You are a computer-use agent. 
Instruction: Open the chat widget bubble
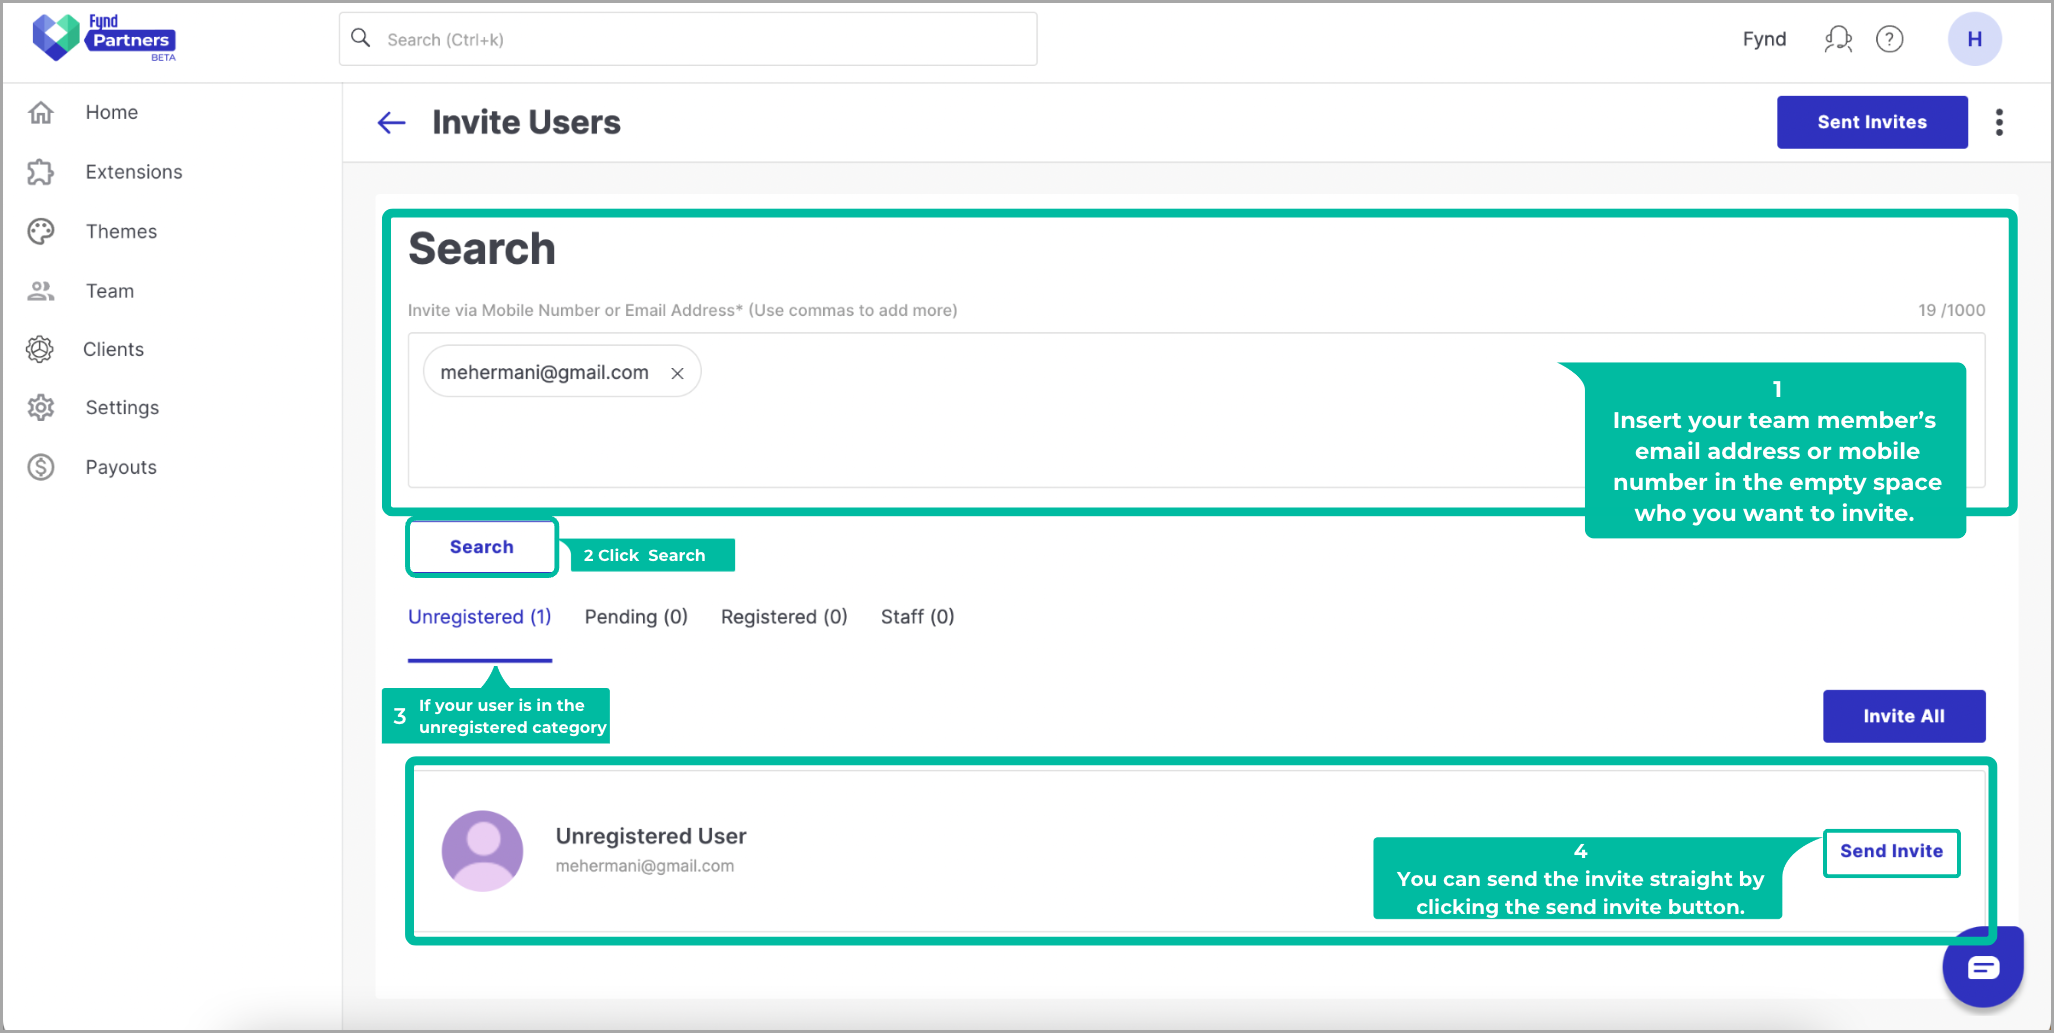tap(1983, 967)
